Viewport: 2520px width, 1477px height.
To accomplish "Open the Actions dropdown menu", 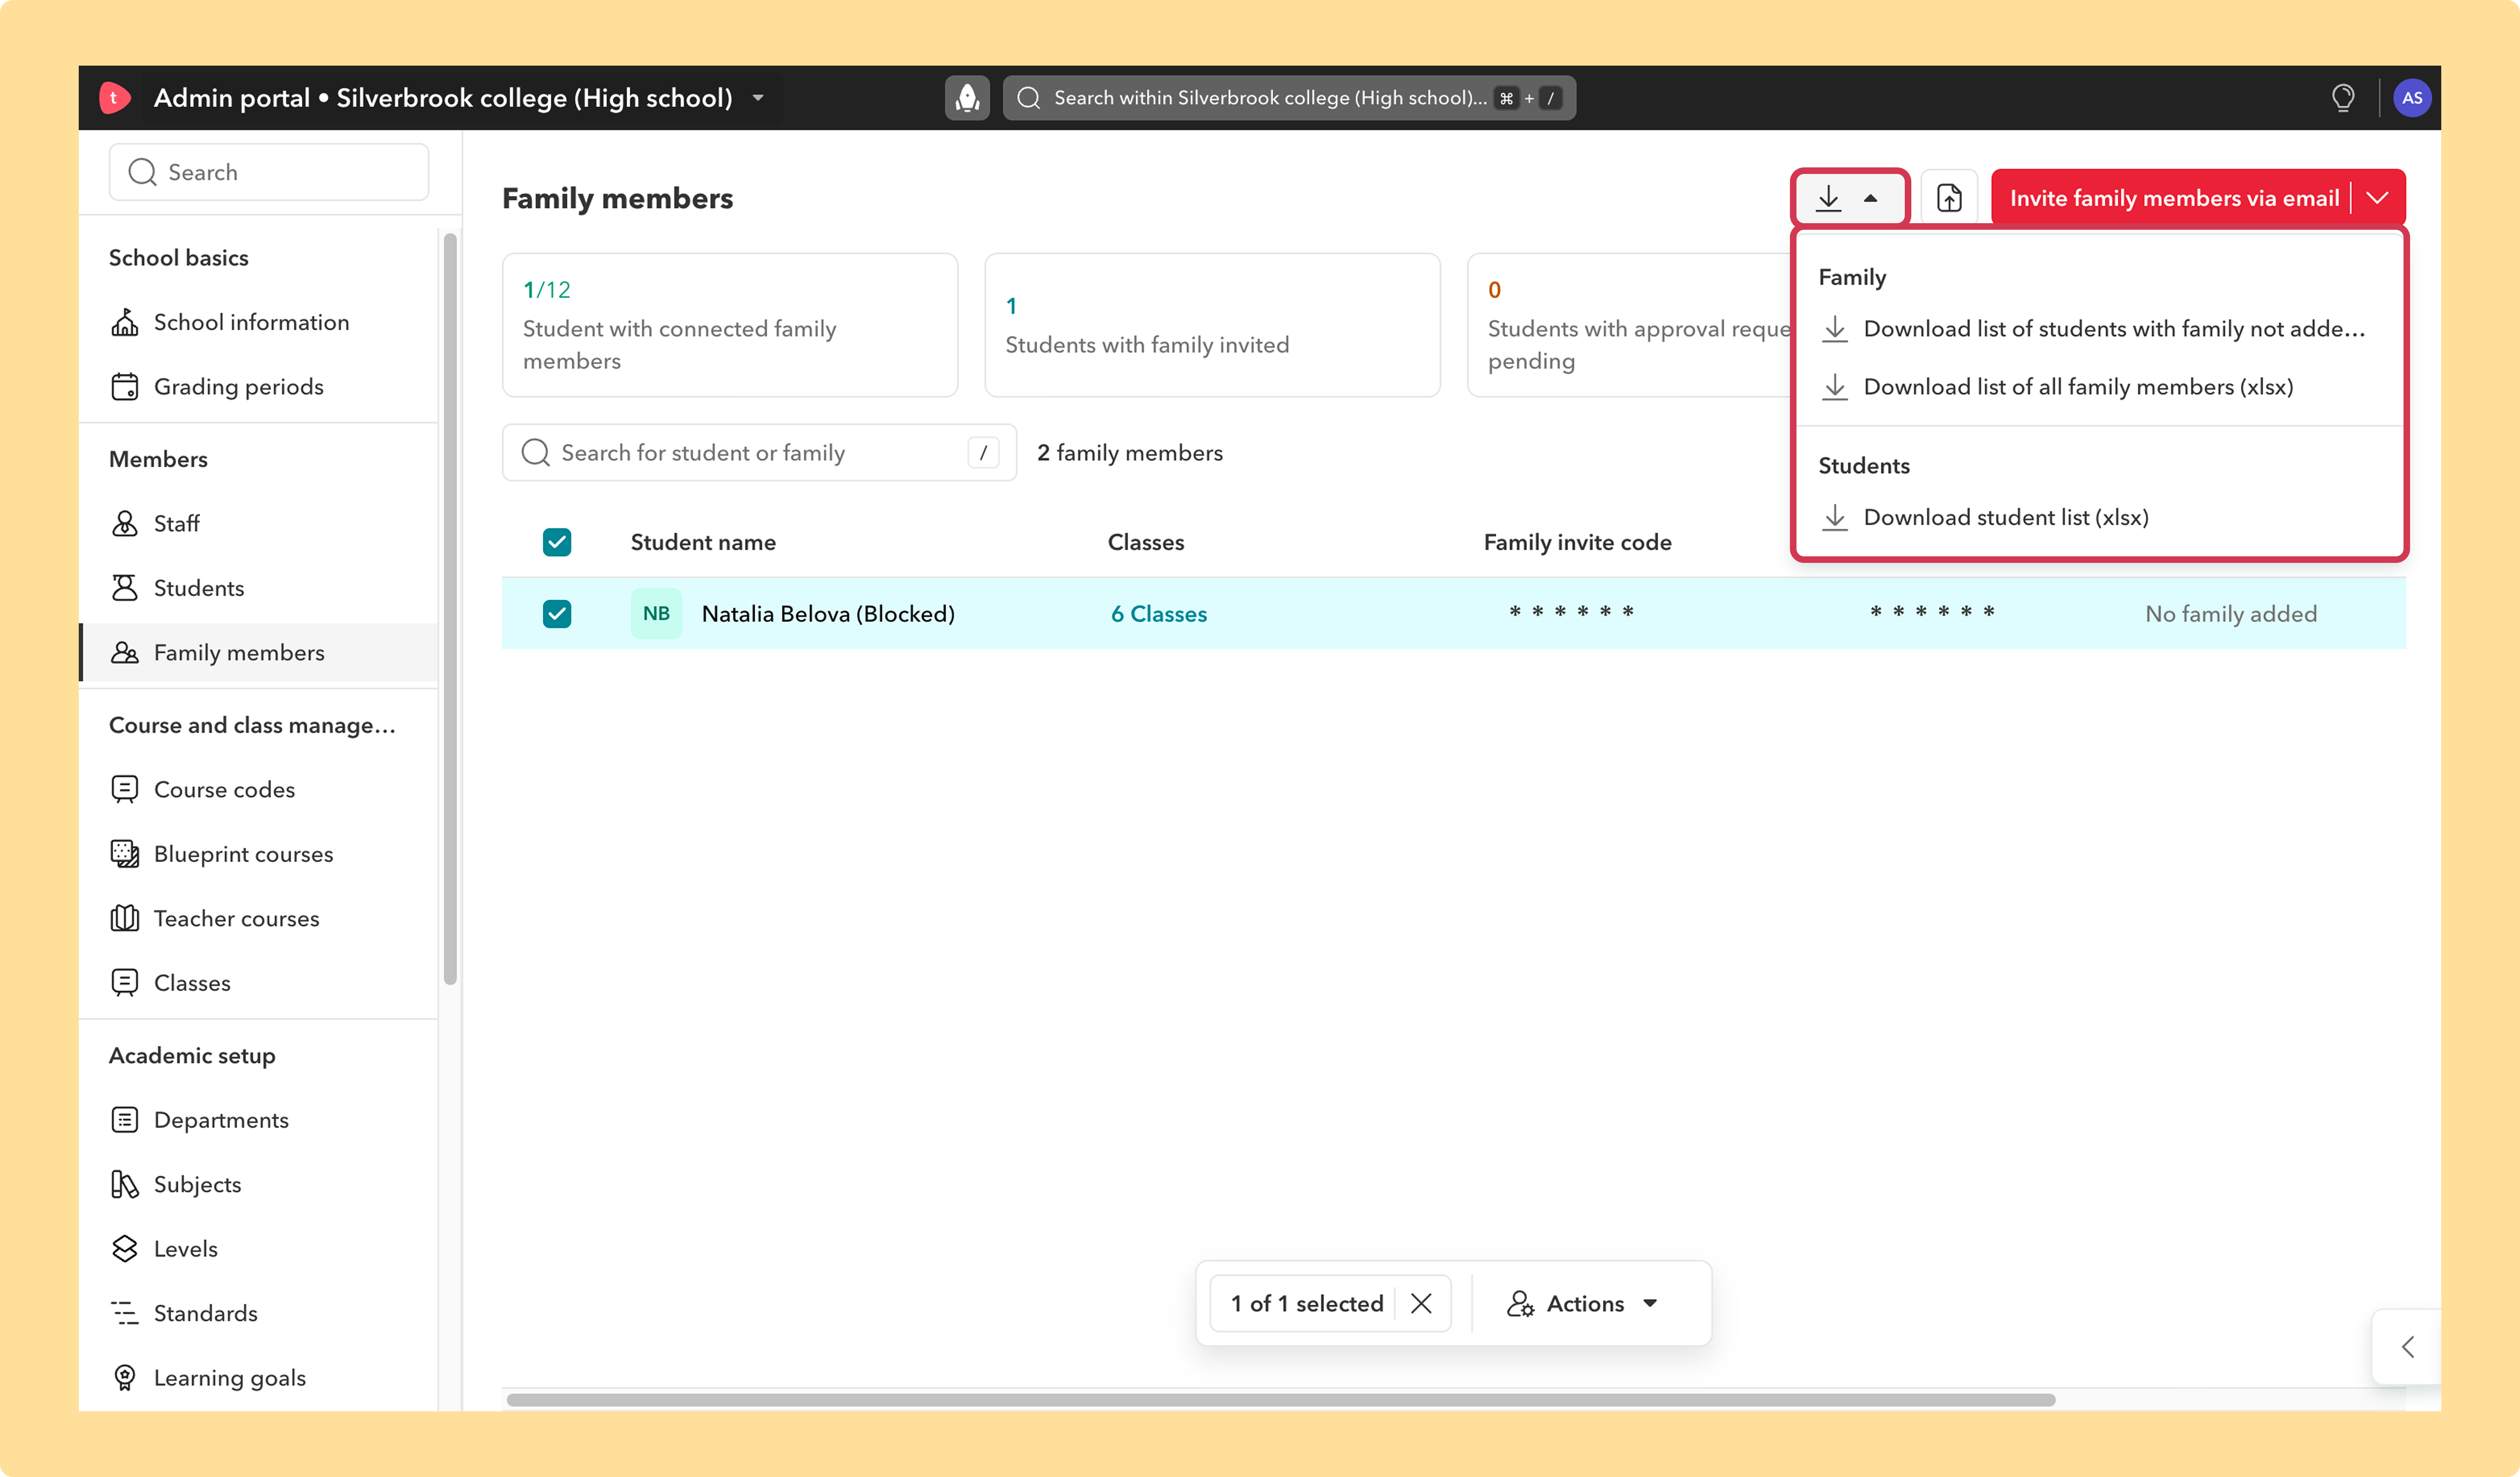I will point(1583,1304).
